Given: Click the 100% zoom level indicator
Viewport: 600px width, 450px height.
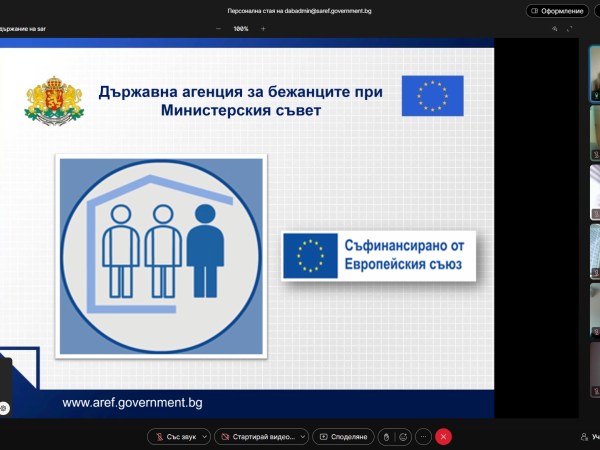Looking at the screenshot, I should tap(241, 29).
